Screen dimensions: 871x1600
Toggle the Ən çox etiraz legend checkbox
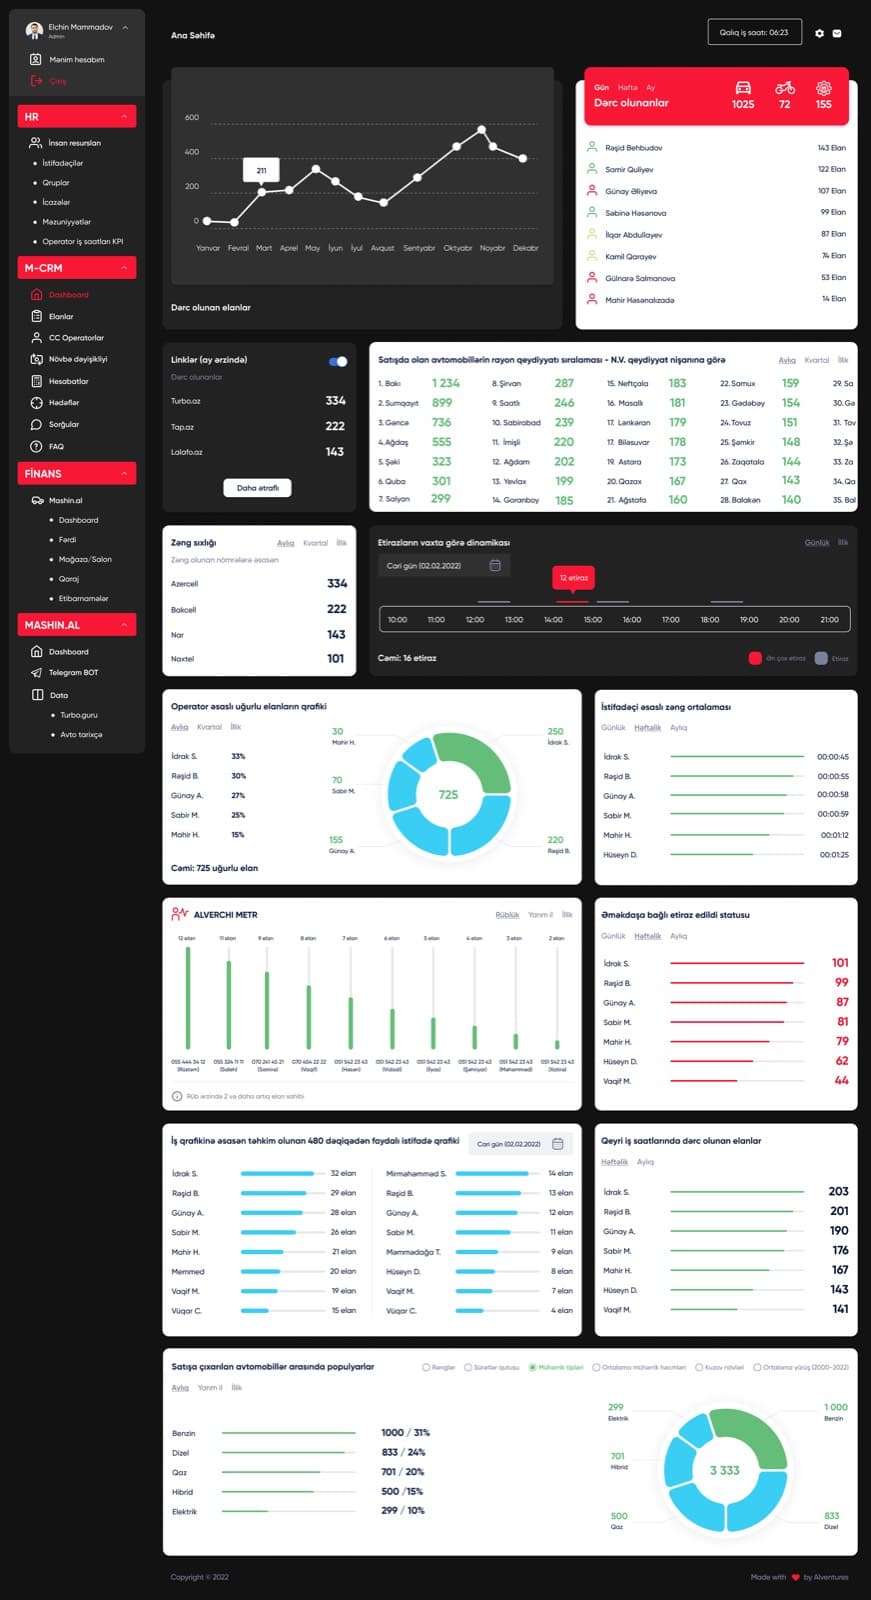(x=755, y=658)
